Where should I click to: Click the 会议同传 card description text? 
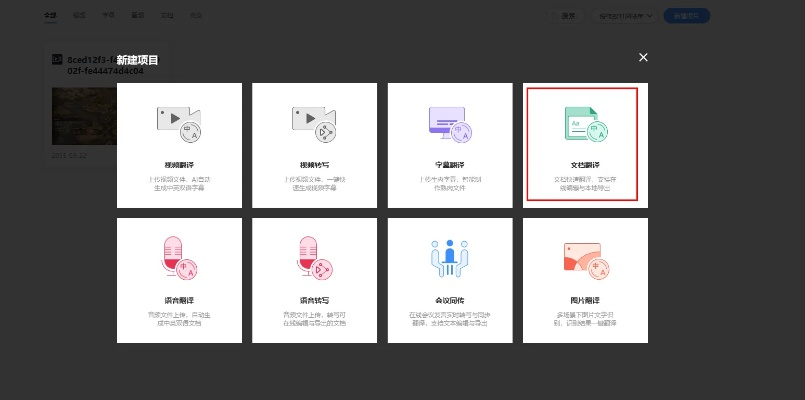(450, 319)
